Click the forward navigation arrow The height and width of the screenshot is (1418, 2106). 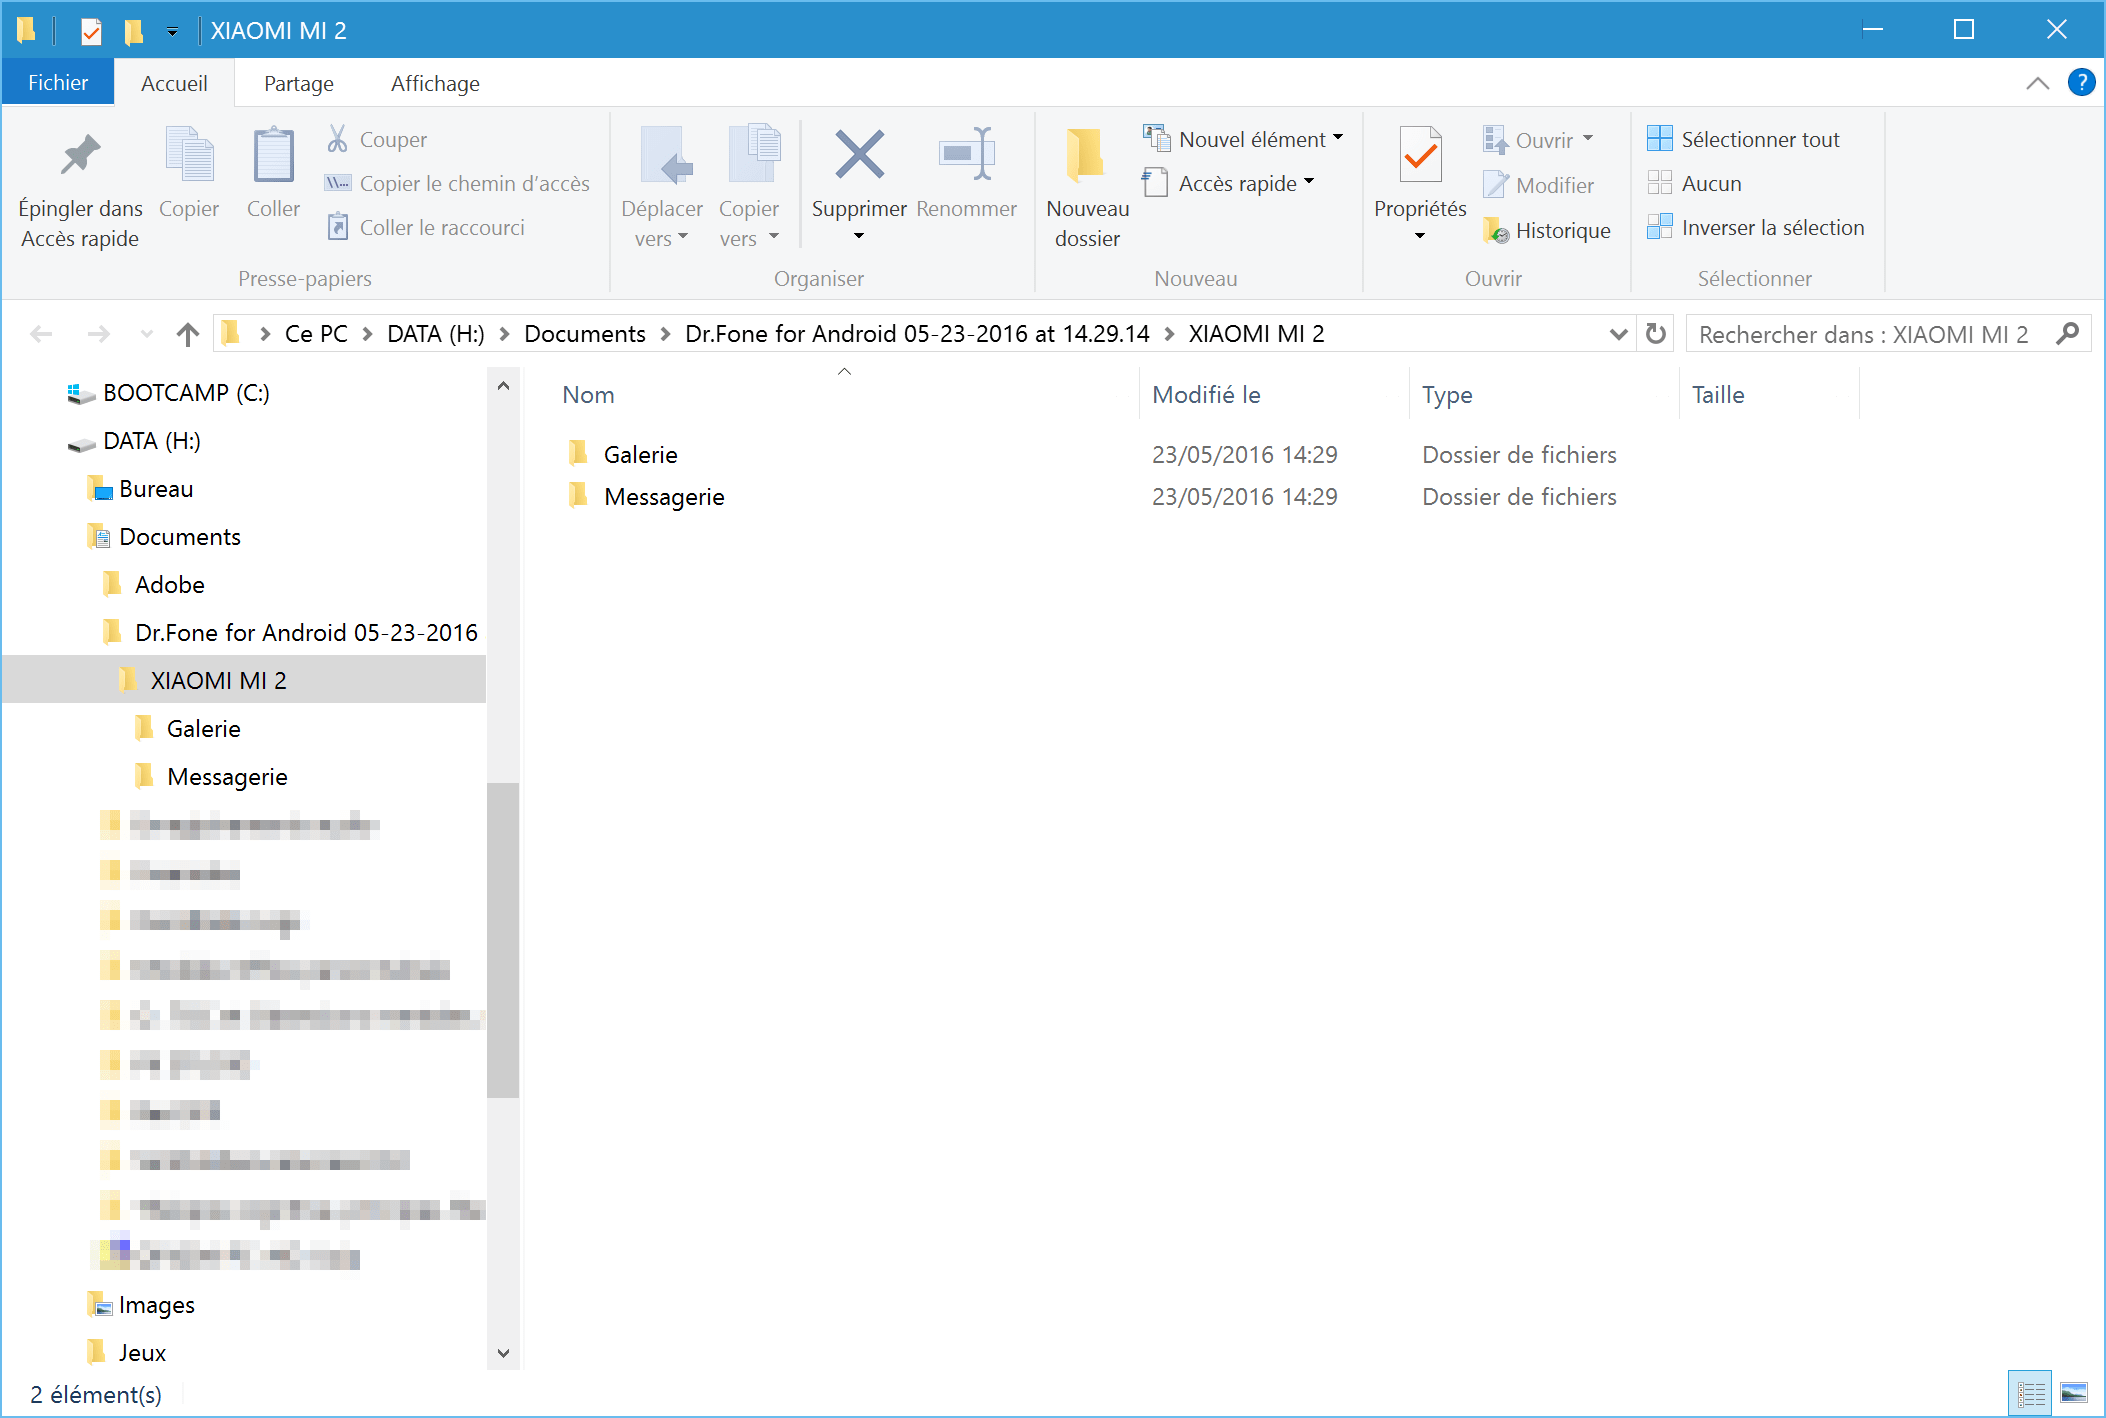tap(98, 334)
